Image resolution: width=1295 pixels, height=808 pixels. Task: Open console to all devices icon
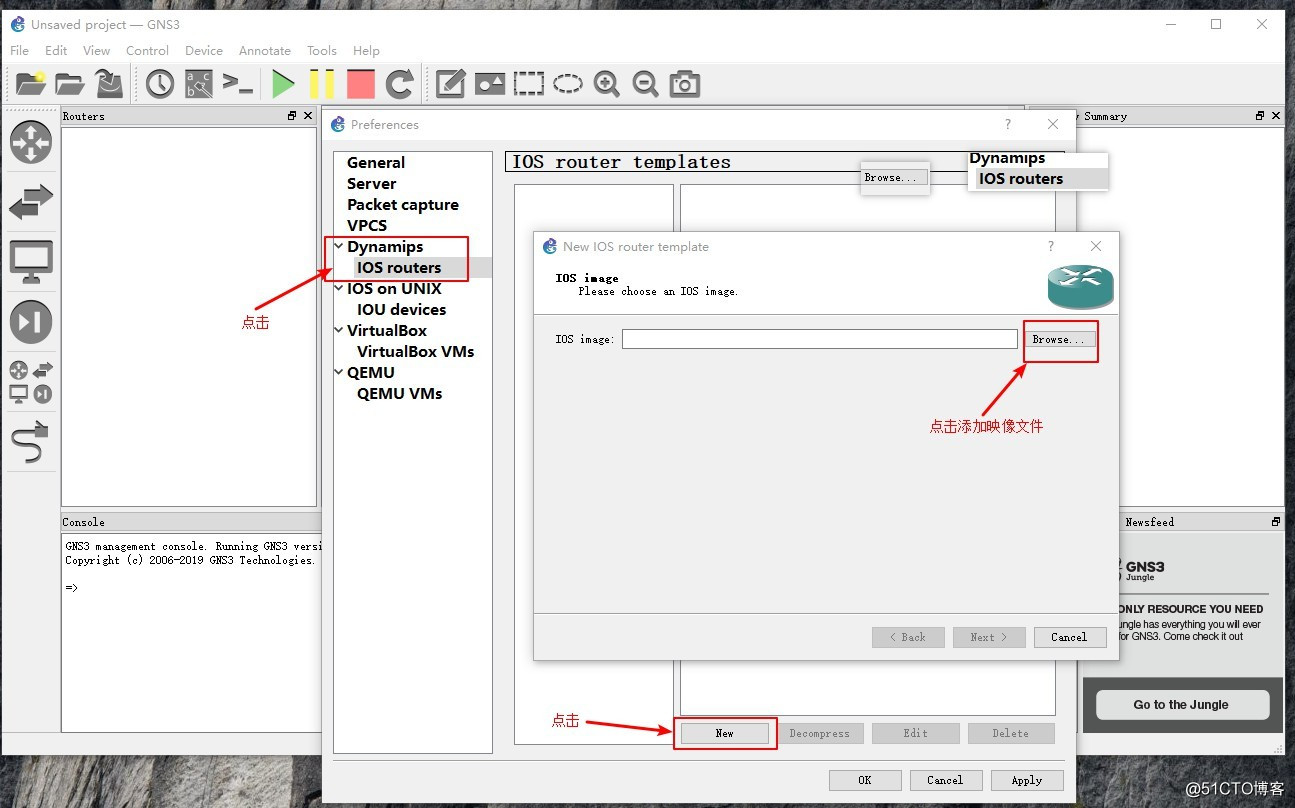click(x=238, y=84)
